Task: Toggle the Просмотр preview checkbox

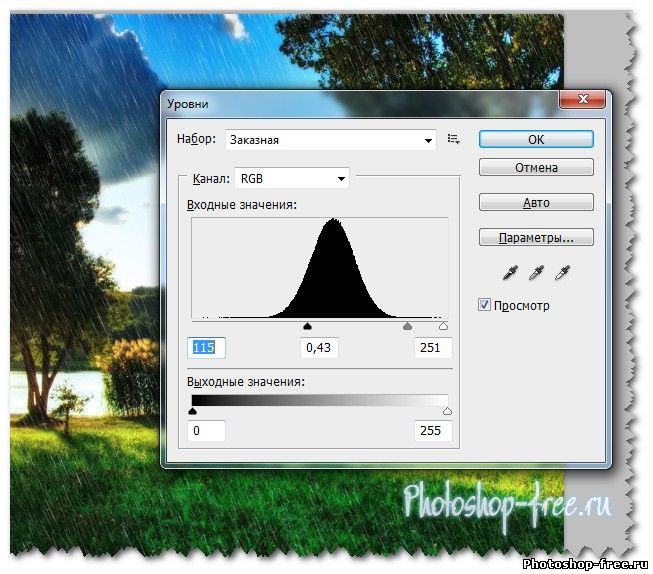Action: pos(485,305)
